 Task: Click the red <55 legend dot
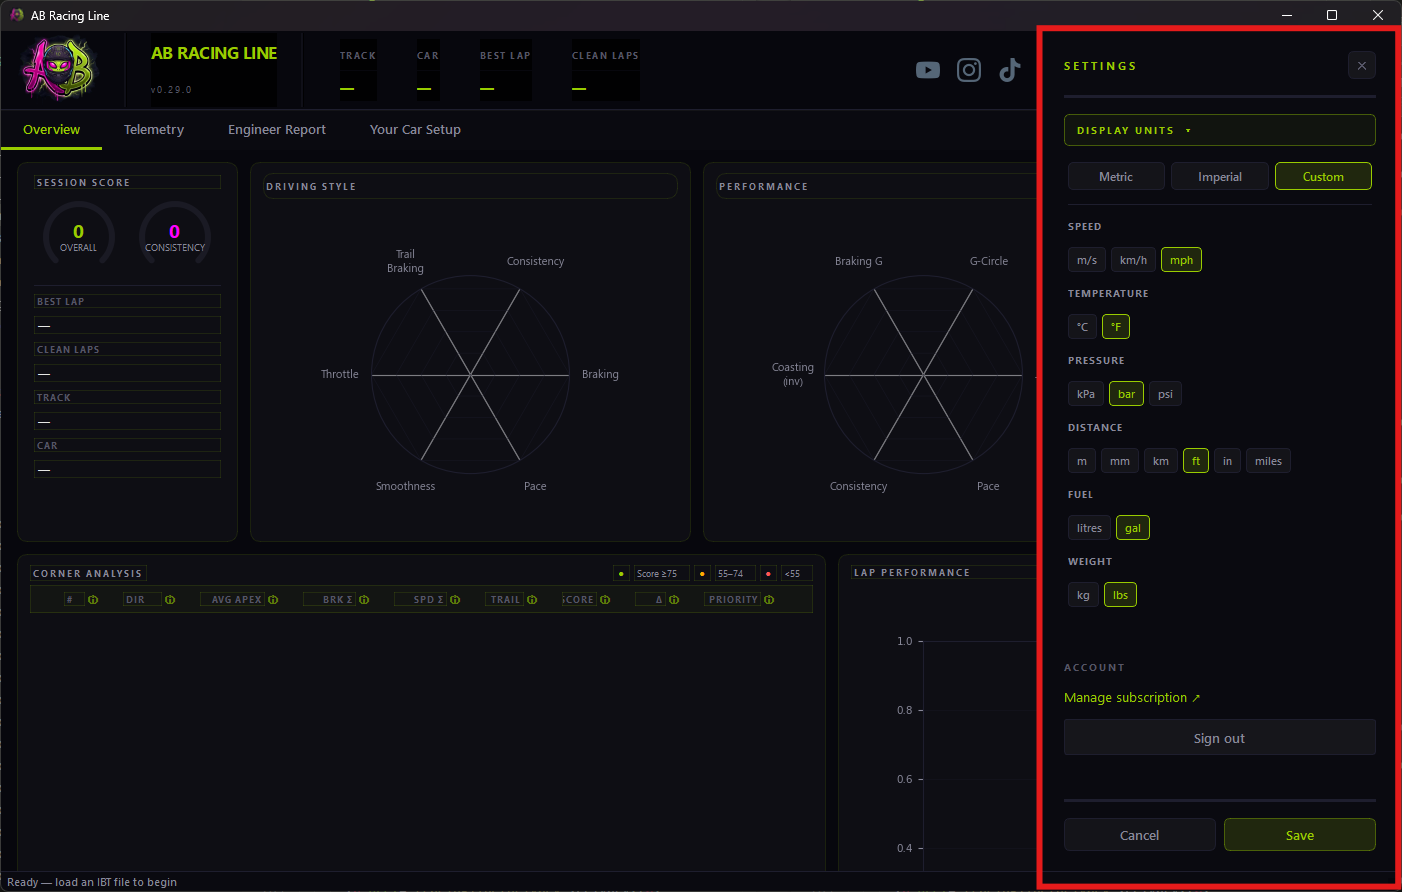pos(768,574)
